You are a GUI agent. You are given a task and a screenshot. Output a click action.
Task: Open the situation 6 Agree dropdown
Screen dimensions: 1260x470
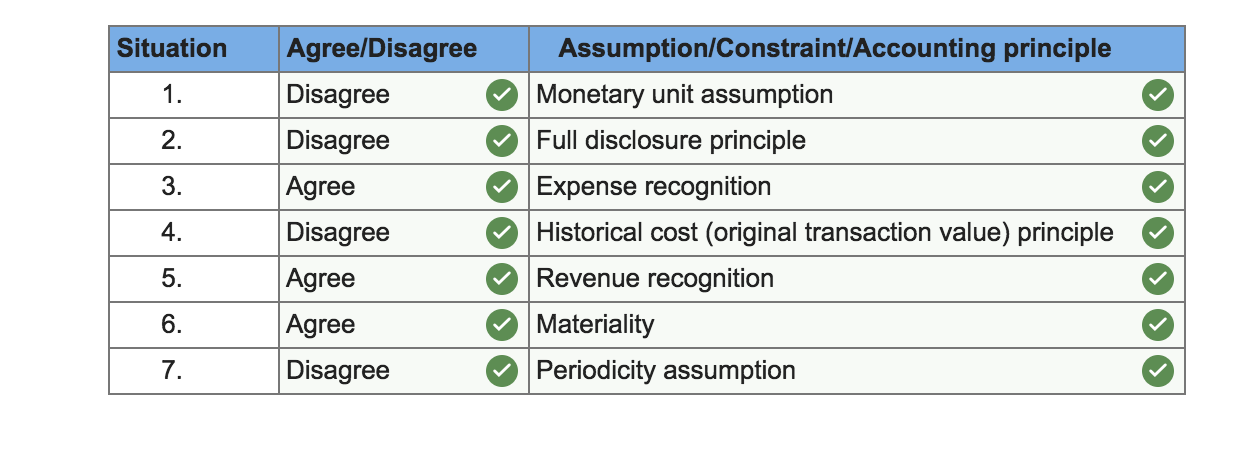tap(380, 325)
